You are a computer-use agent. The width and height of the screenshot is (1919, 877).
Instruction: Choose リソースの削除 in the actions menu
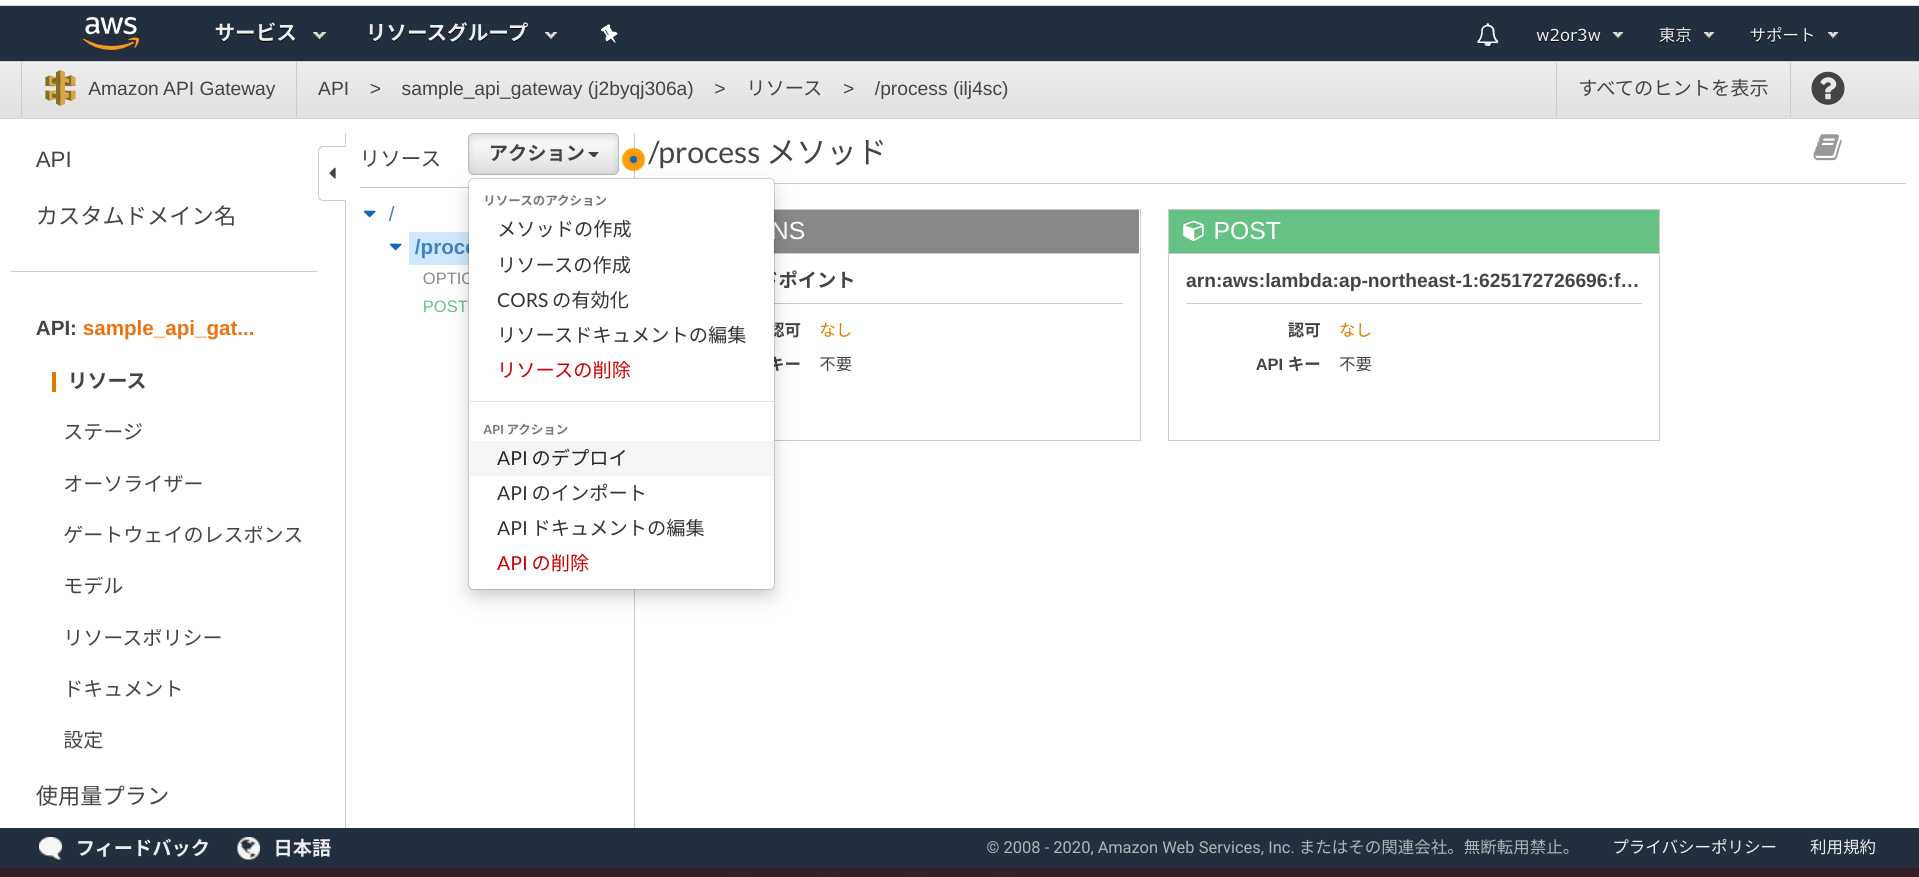[x=564, y=370]
